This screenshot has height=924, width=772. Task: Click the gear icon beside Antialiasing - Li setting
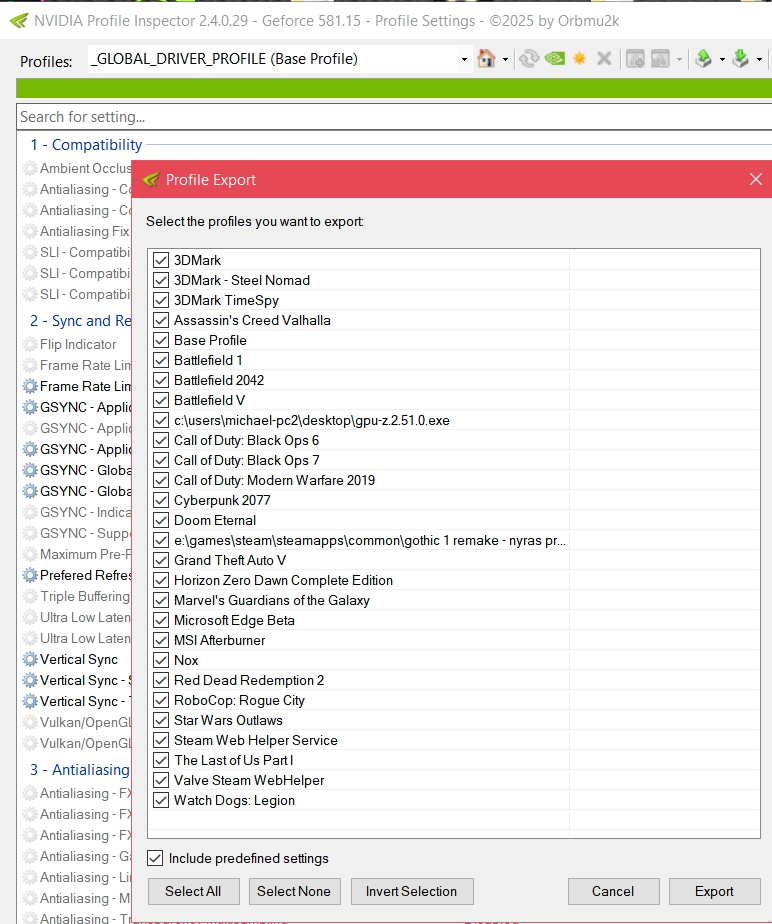click(x=29, y=877)
